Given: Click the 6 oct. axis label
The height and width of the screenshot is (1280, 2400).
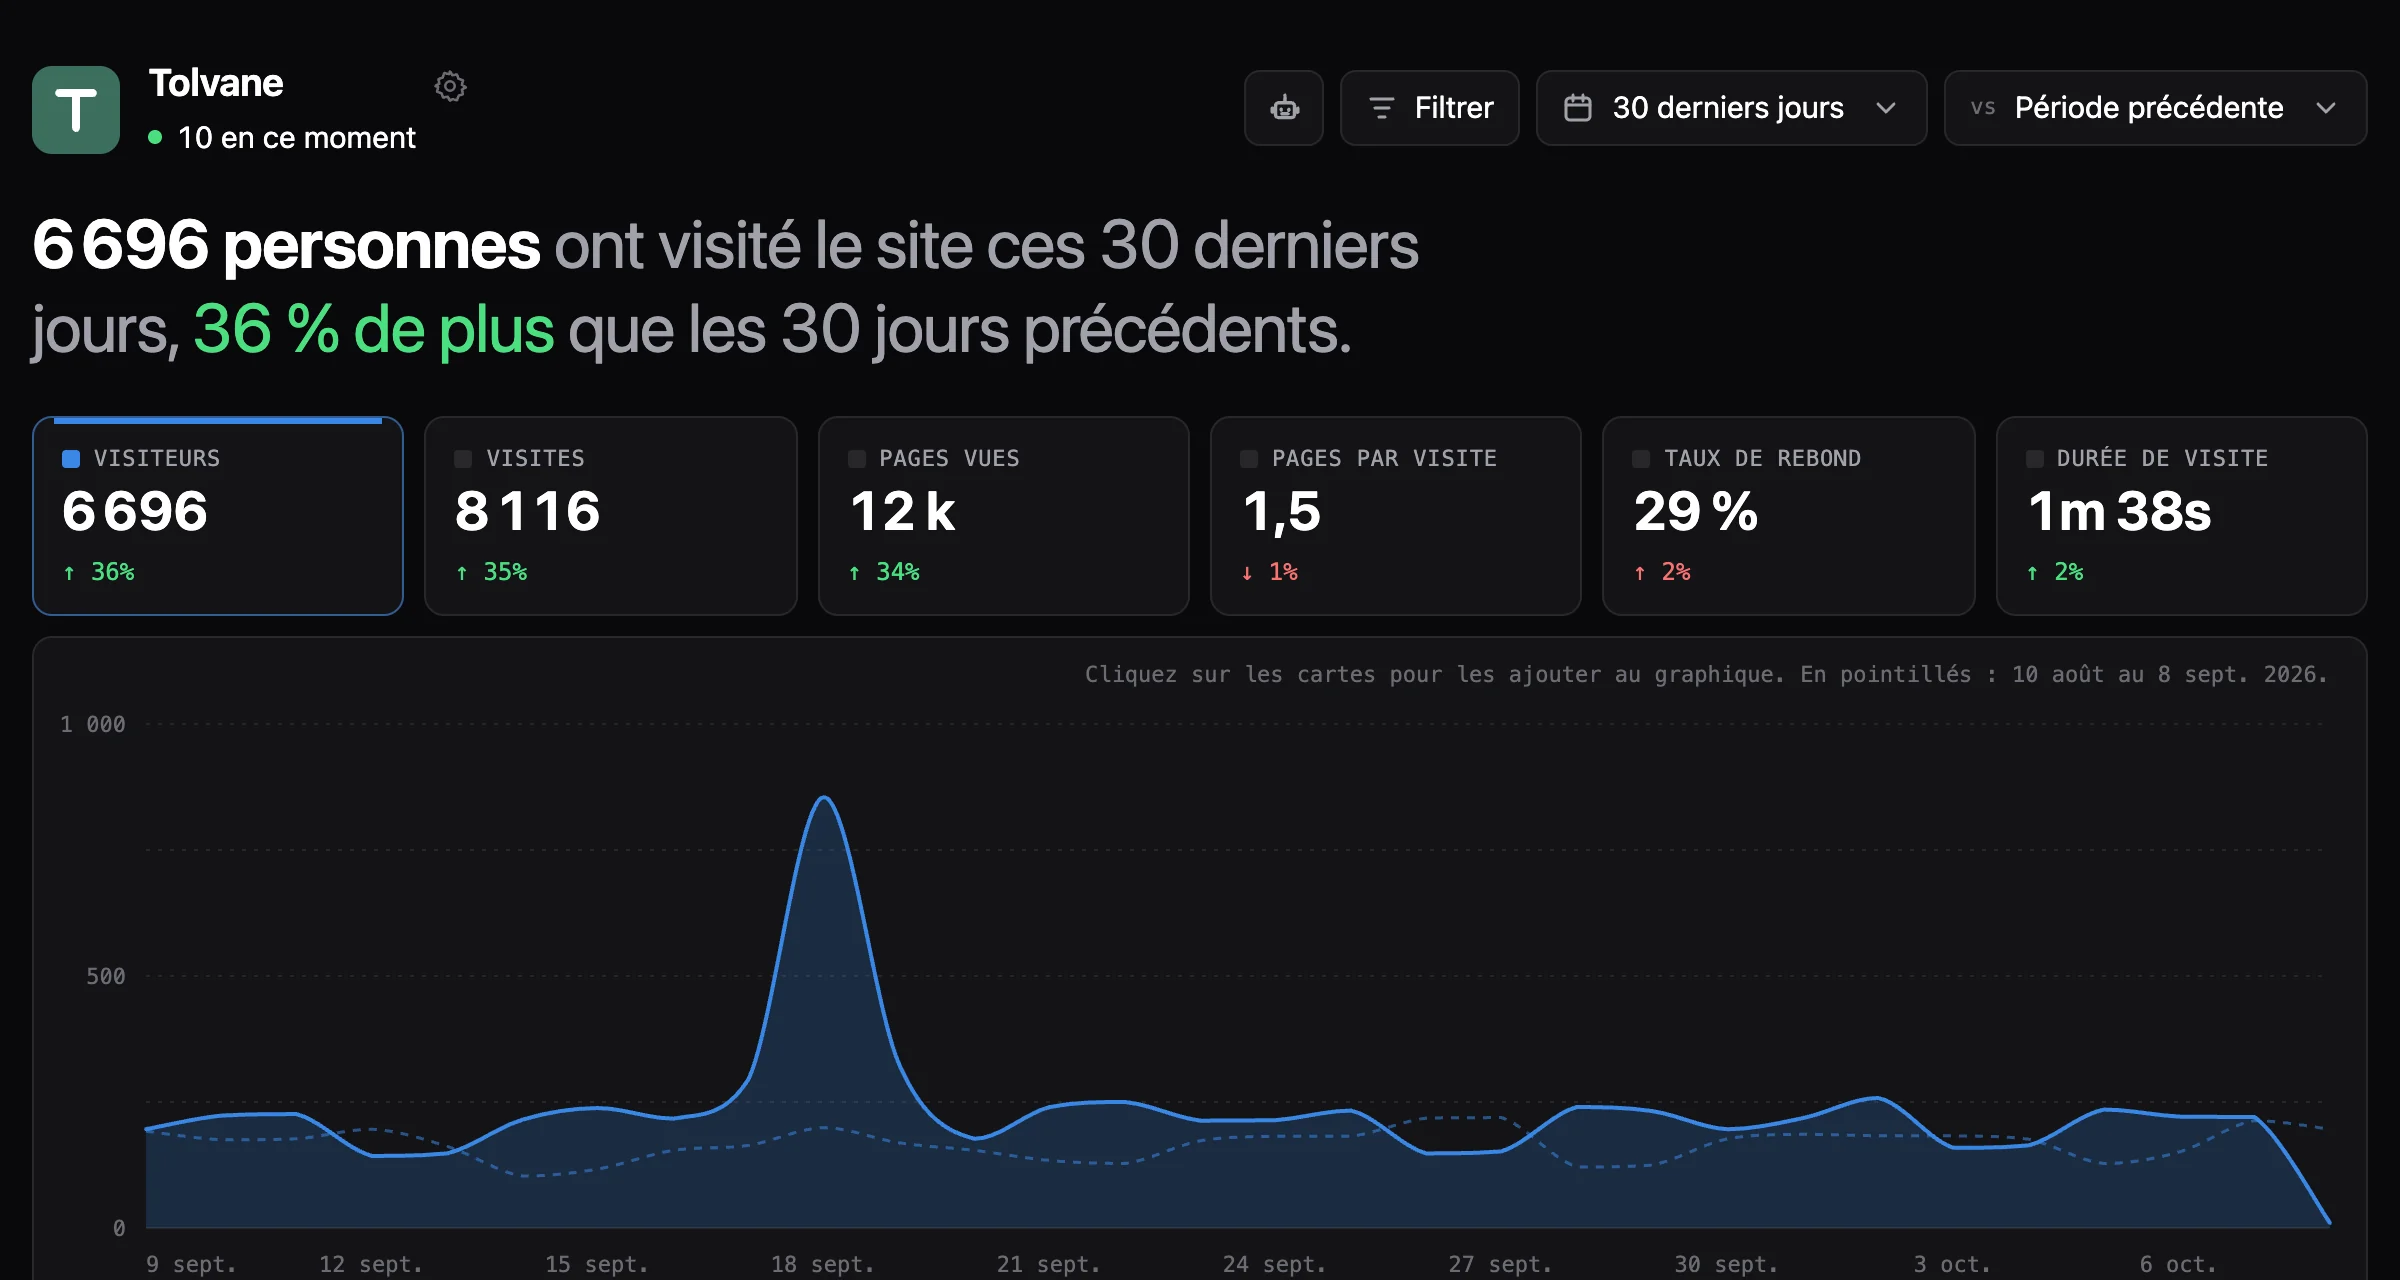Looking at the screenshot, I should (2178, 1264).
